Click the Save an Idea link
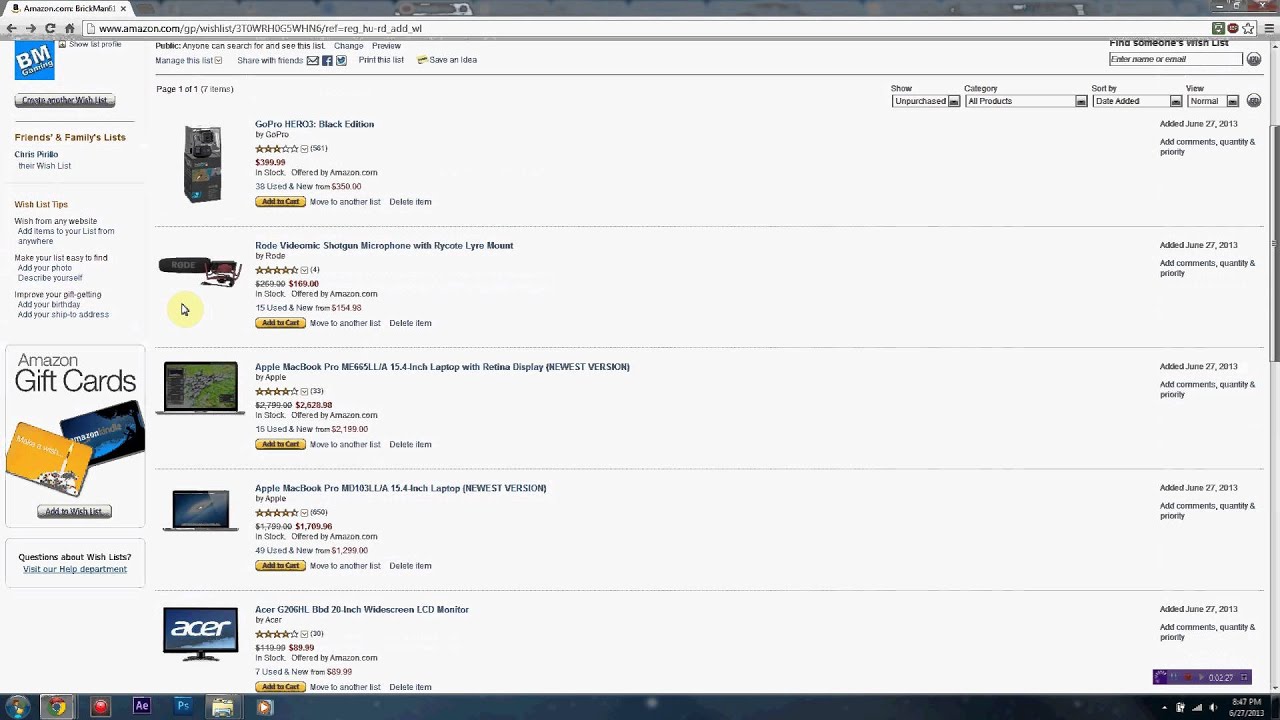Image resolution: width=1280 pixels, height=720 pixels. pyautogui.click(x=447, y=60)
